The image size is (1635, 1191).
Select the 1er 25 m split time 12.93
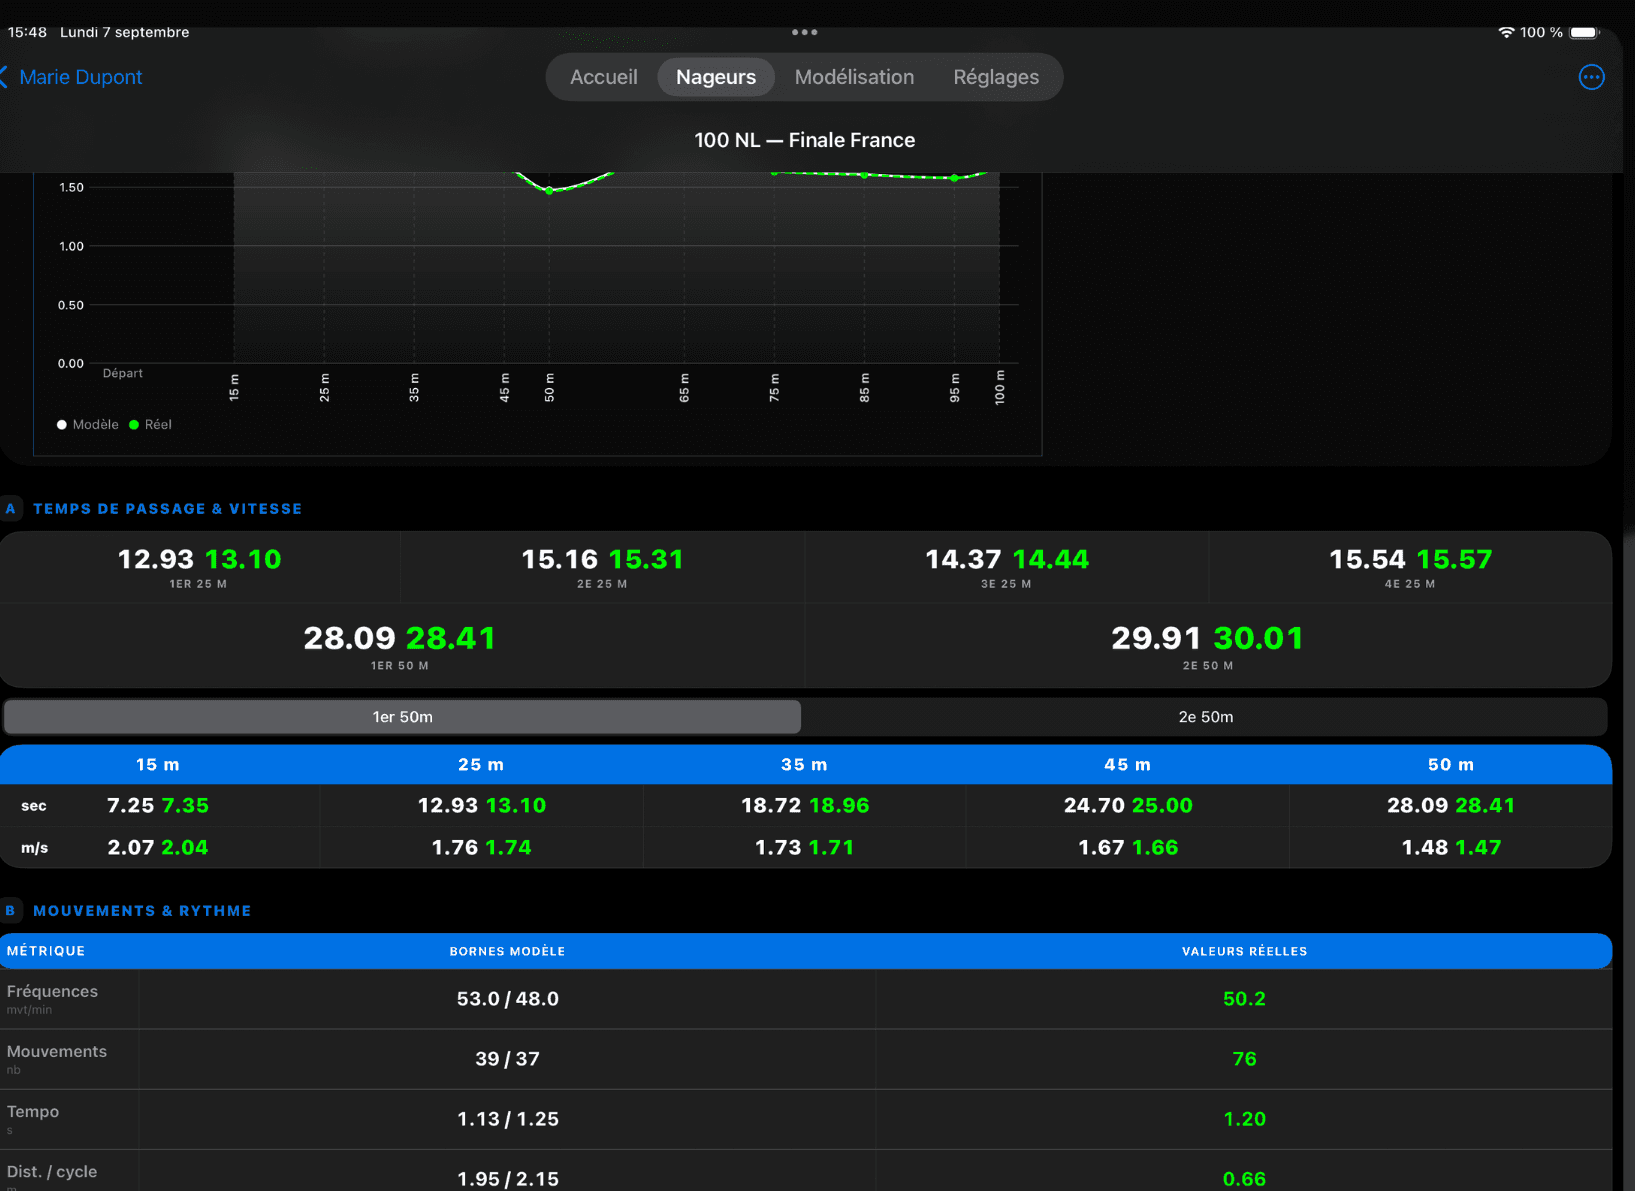coord(156,559)
